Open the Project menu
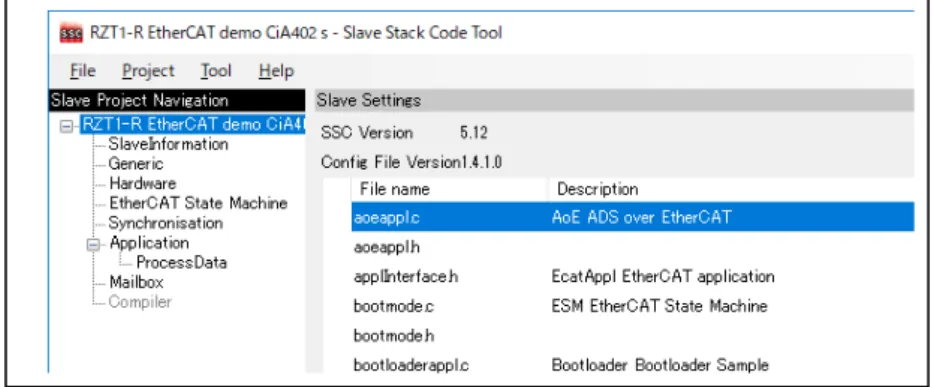934x387 pixels. (x=148, y=71)
